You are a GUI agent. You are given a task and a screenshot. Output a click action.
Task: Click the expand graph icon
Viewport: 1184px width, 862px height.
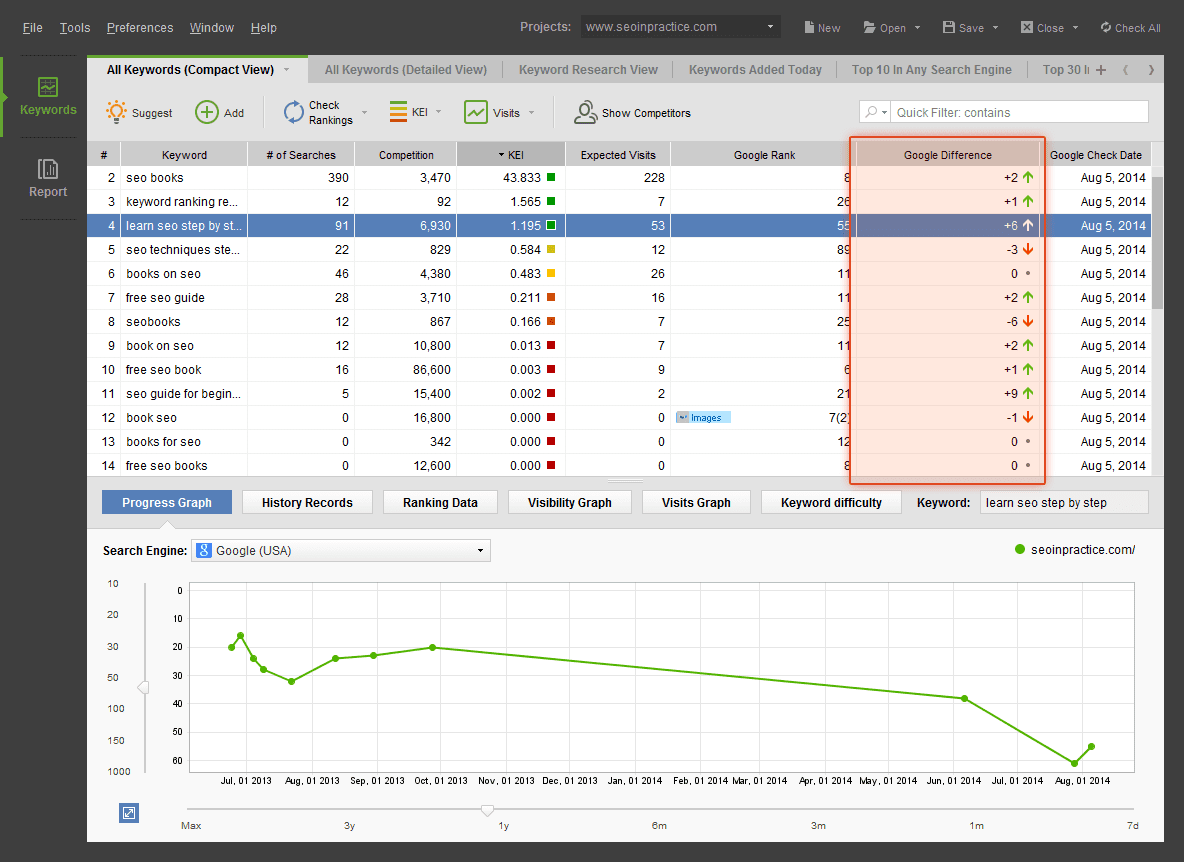[x=128, y=813]
